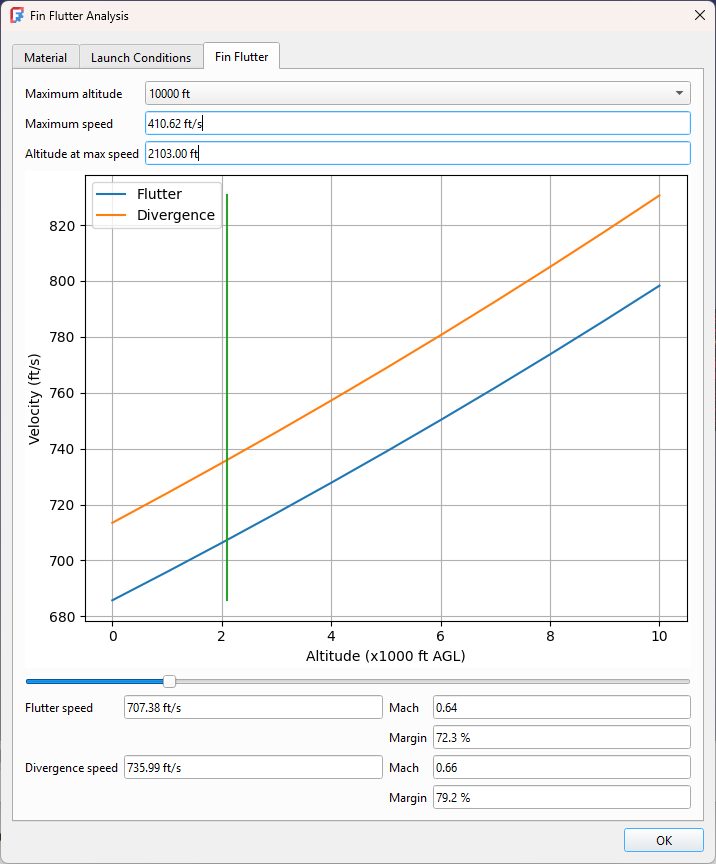Click the Divergence Margin percentage field
This screenshot has height=864, width=716.
pyautogui.click(x=561, y=798)
